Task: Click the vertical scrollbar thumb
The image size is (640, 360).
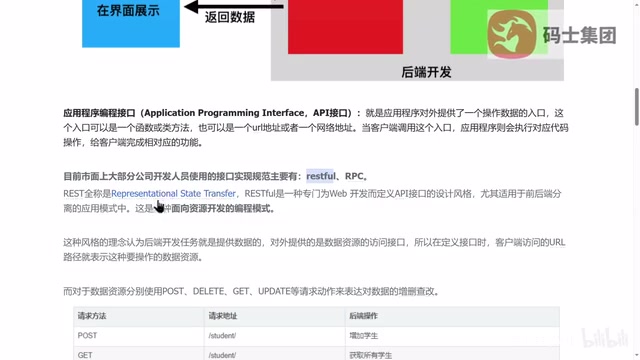Action: pyautogui.click(x=636, y=107)
